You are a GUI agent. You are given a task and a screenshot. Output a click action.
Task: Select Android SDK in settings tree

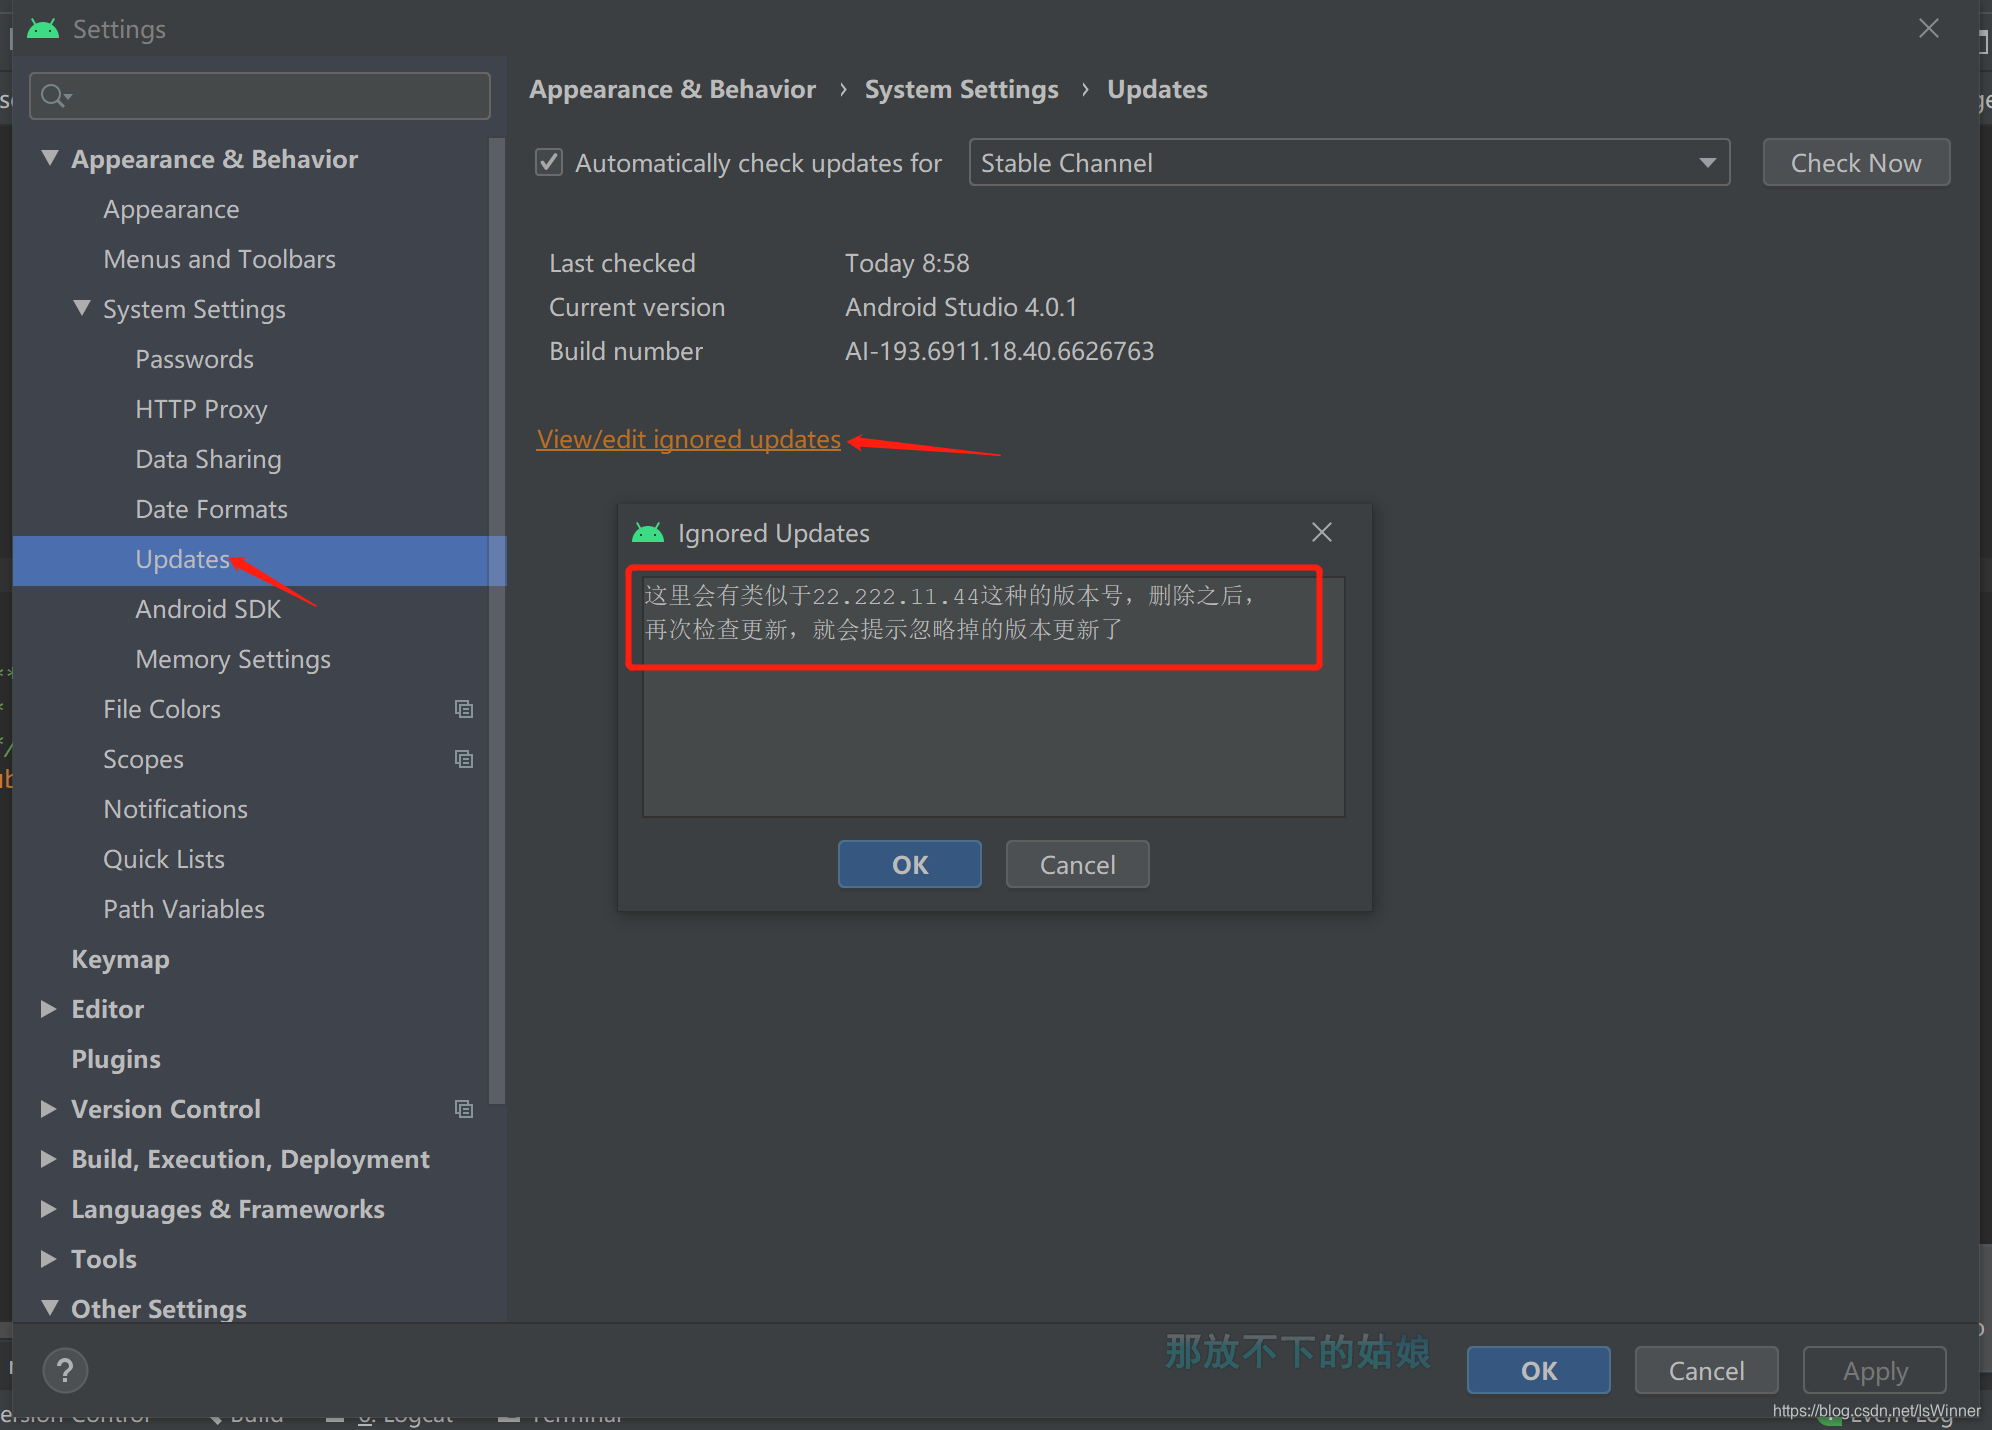pos(208,609)
